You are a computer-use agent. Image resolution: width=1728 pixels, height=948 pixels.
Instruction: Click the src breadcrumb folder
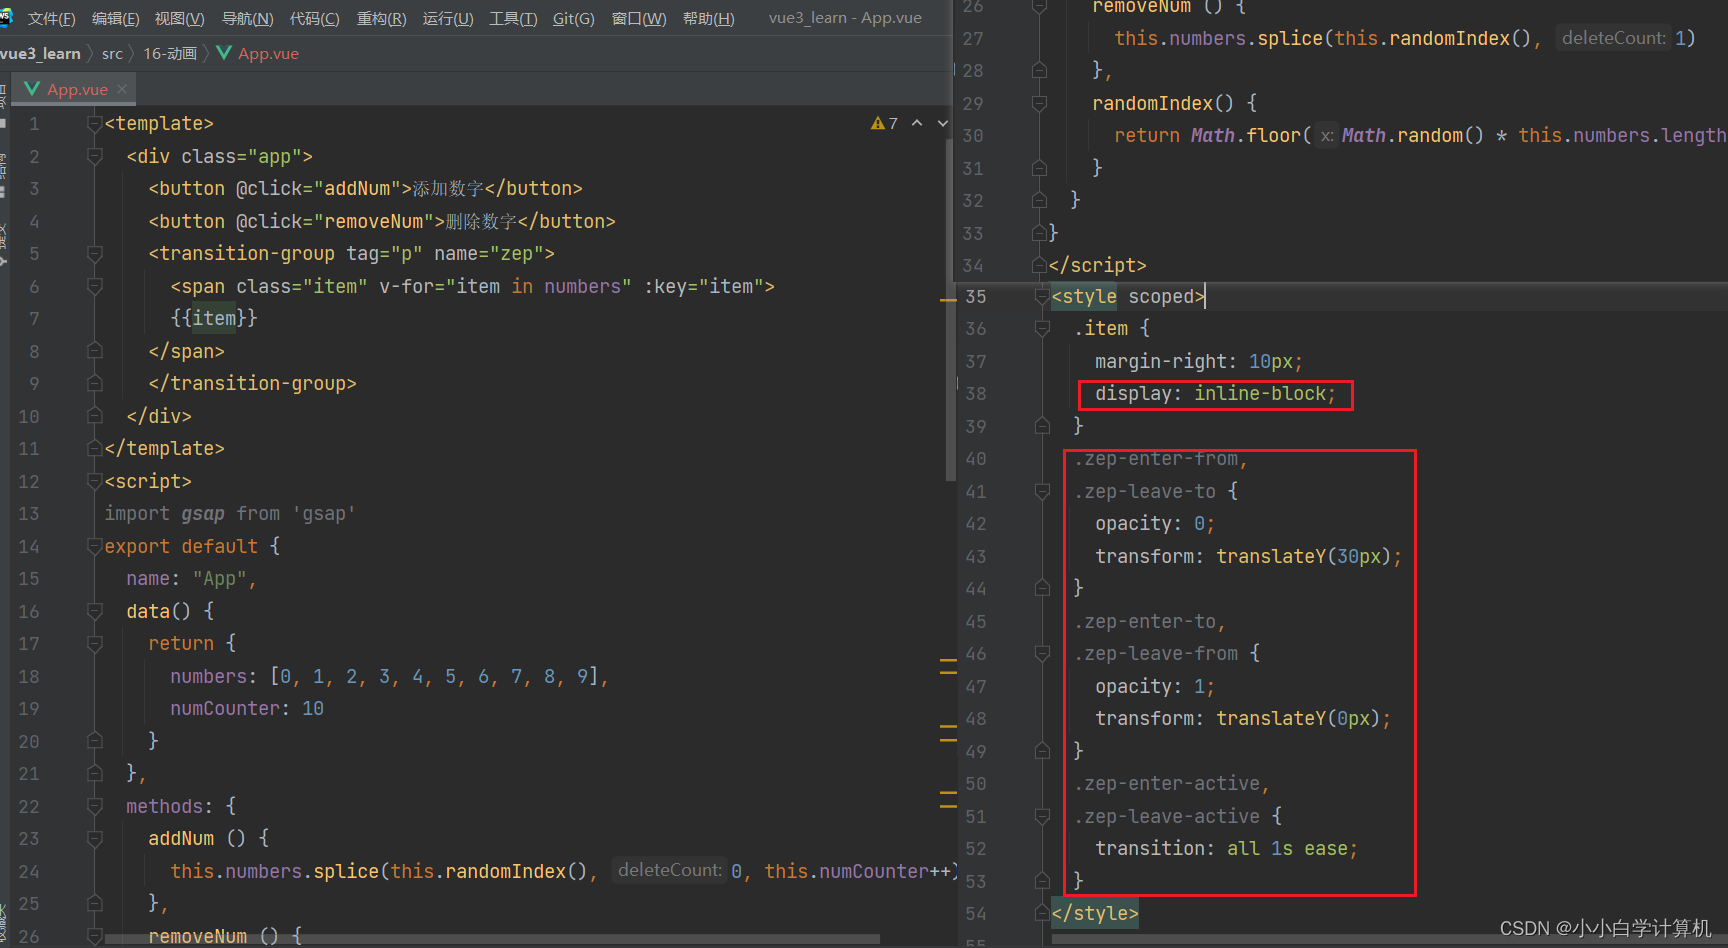click(x=112, y=53)
